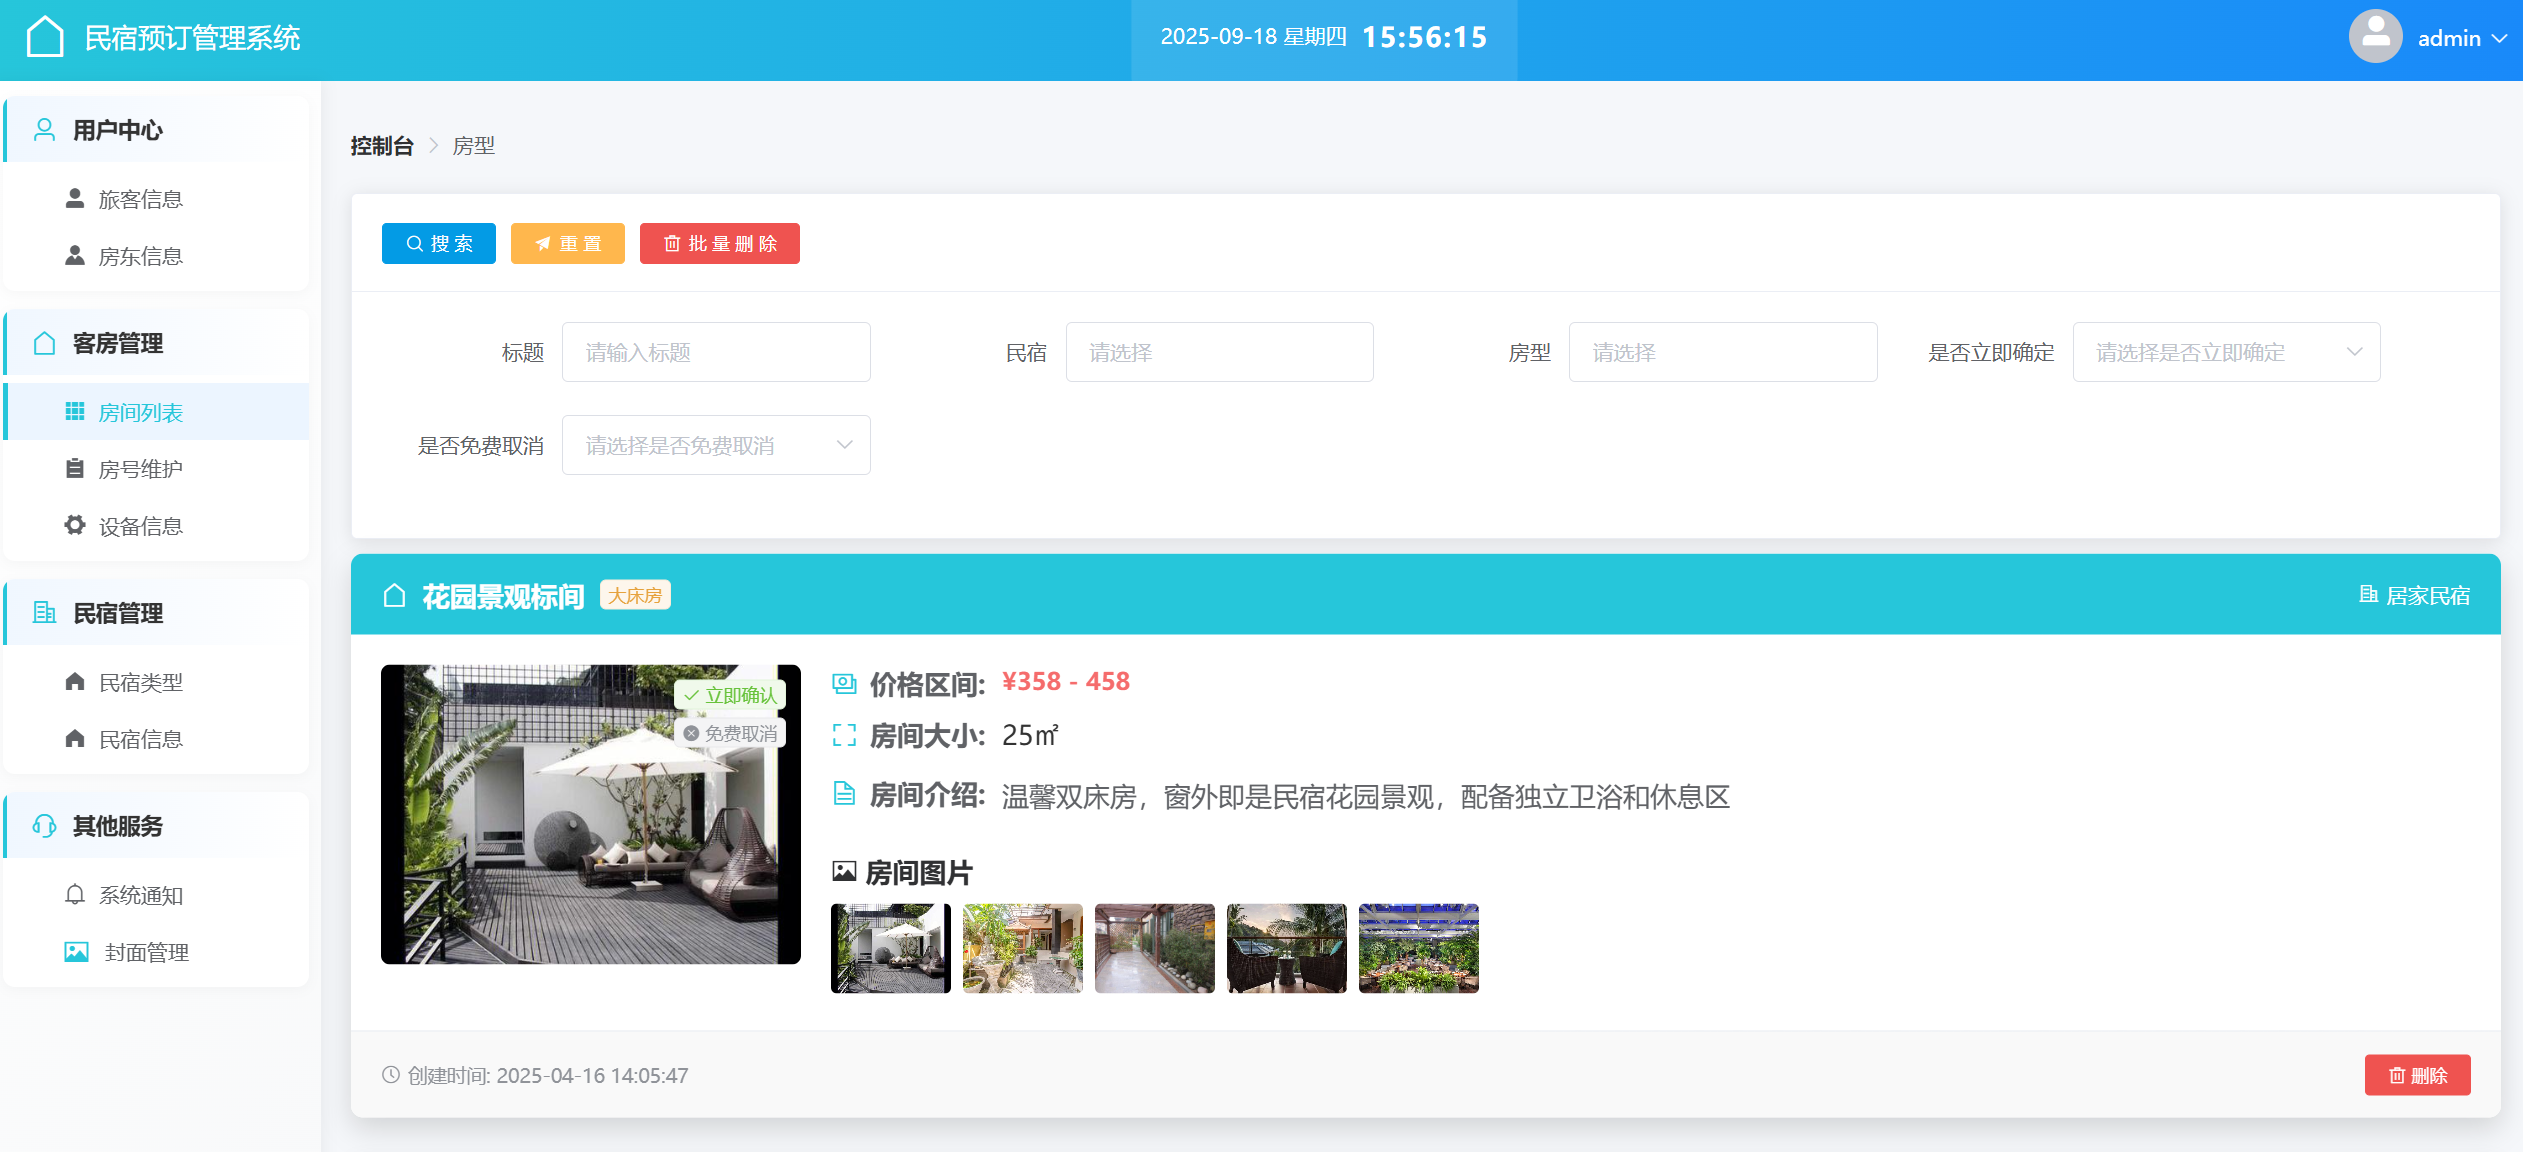Click the 大床房 tag
The image size is (2523, 1152).
pos(635,595)
